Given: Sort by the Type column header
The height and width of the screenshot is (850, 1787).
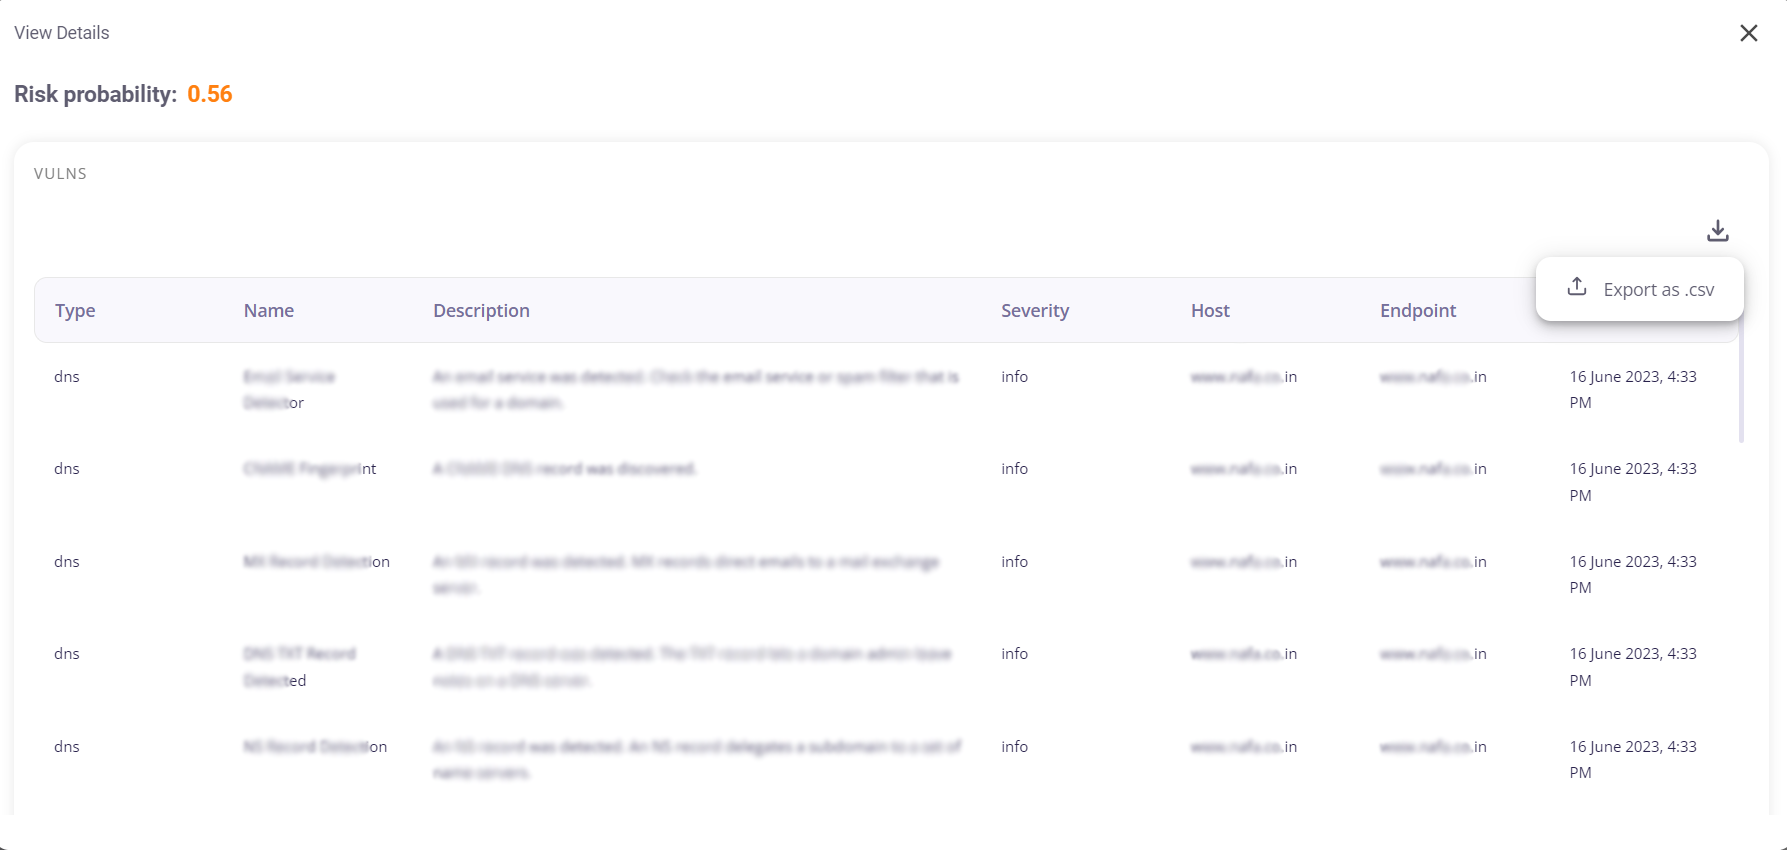Looking at the screenshot, I should point(75,310).
